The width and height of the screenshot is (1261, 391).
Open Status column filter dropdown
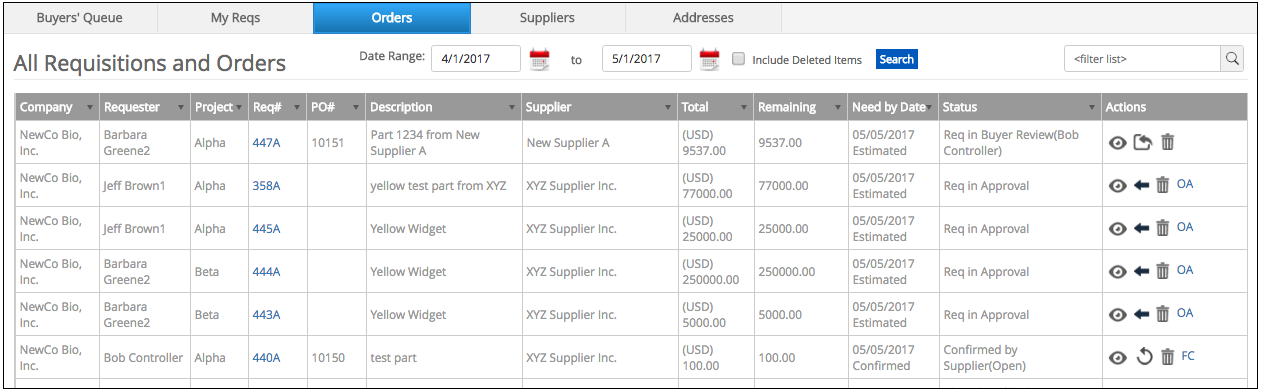click(x=1091, y=108)
